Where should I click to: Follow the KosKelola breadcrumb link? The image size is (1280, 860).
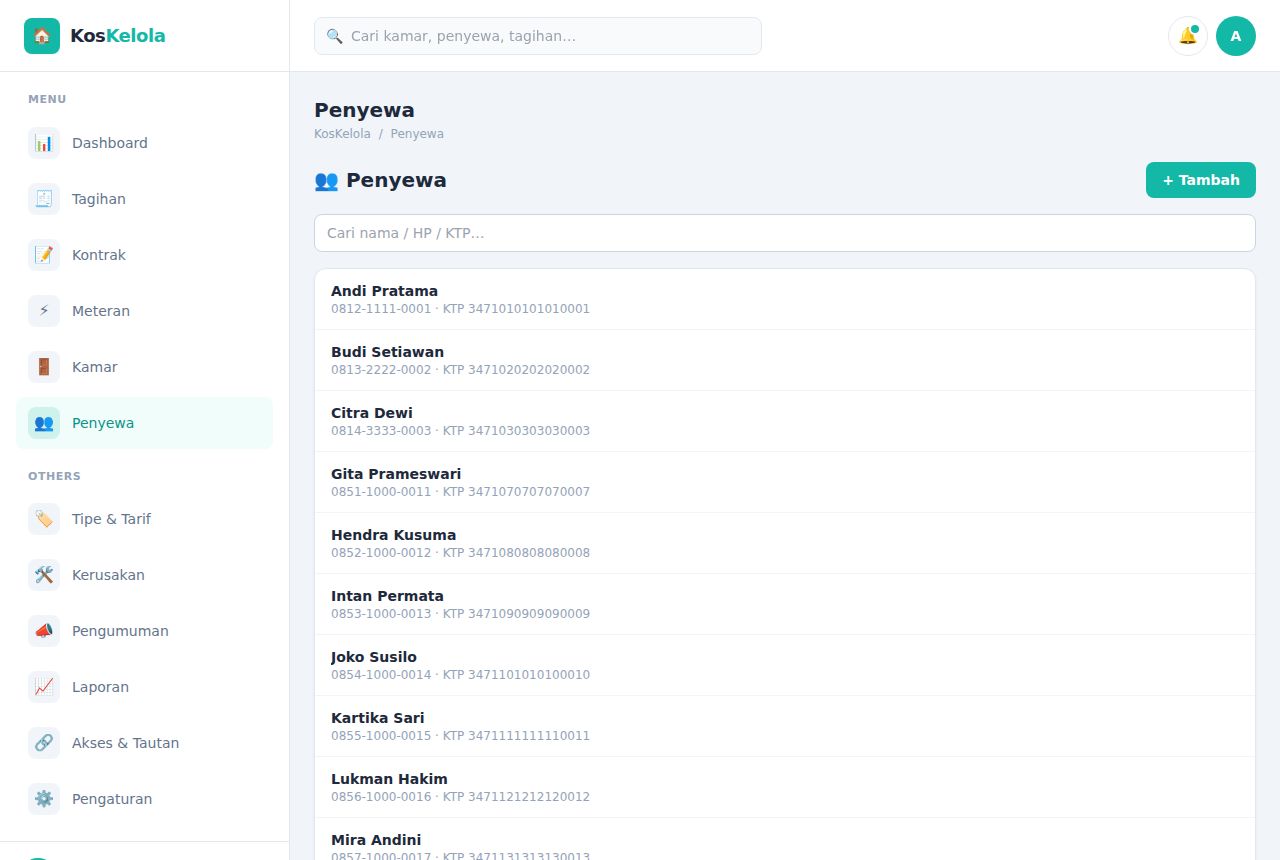pyautogui.click(x=342, y=134)
